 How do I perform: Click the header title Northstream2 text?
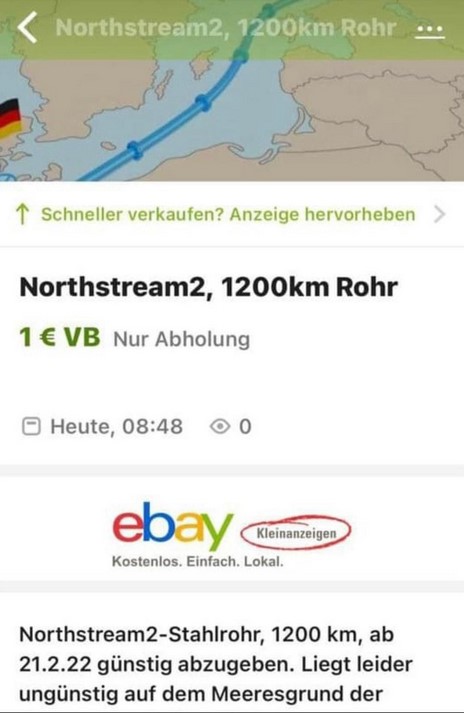[226, 28]
